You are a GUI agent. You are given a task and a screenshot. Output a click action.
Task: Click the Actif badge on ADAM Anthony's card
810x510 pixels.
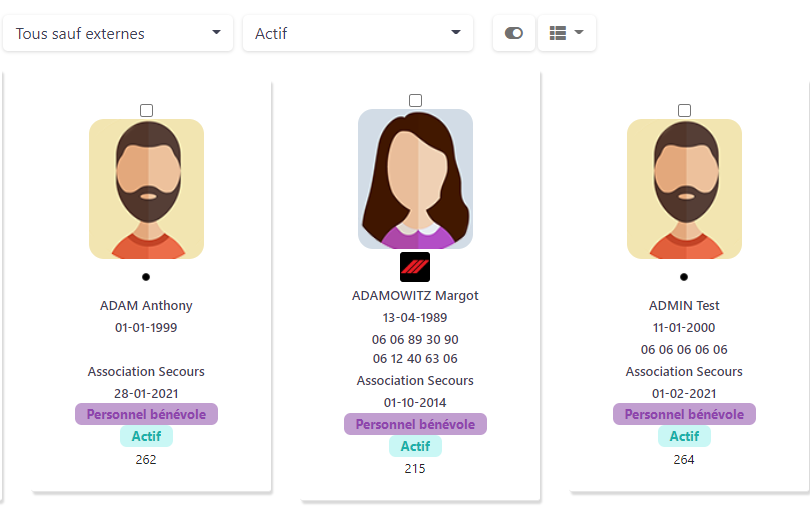(146, 436)
